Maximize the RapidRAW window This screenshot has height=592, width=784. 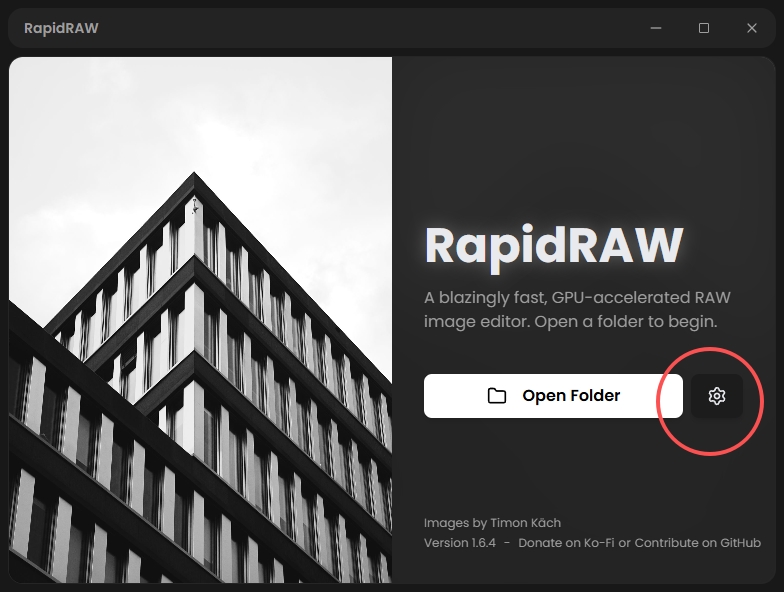tap(704, 28)
